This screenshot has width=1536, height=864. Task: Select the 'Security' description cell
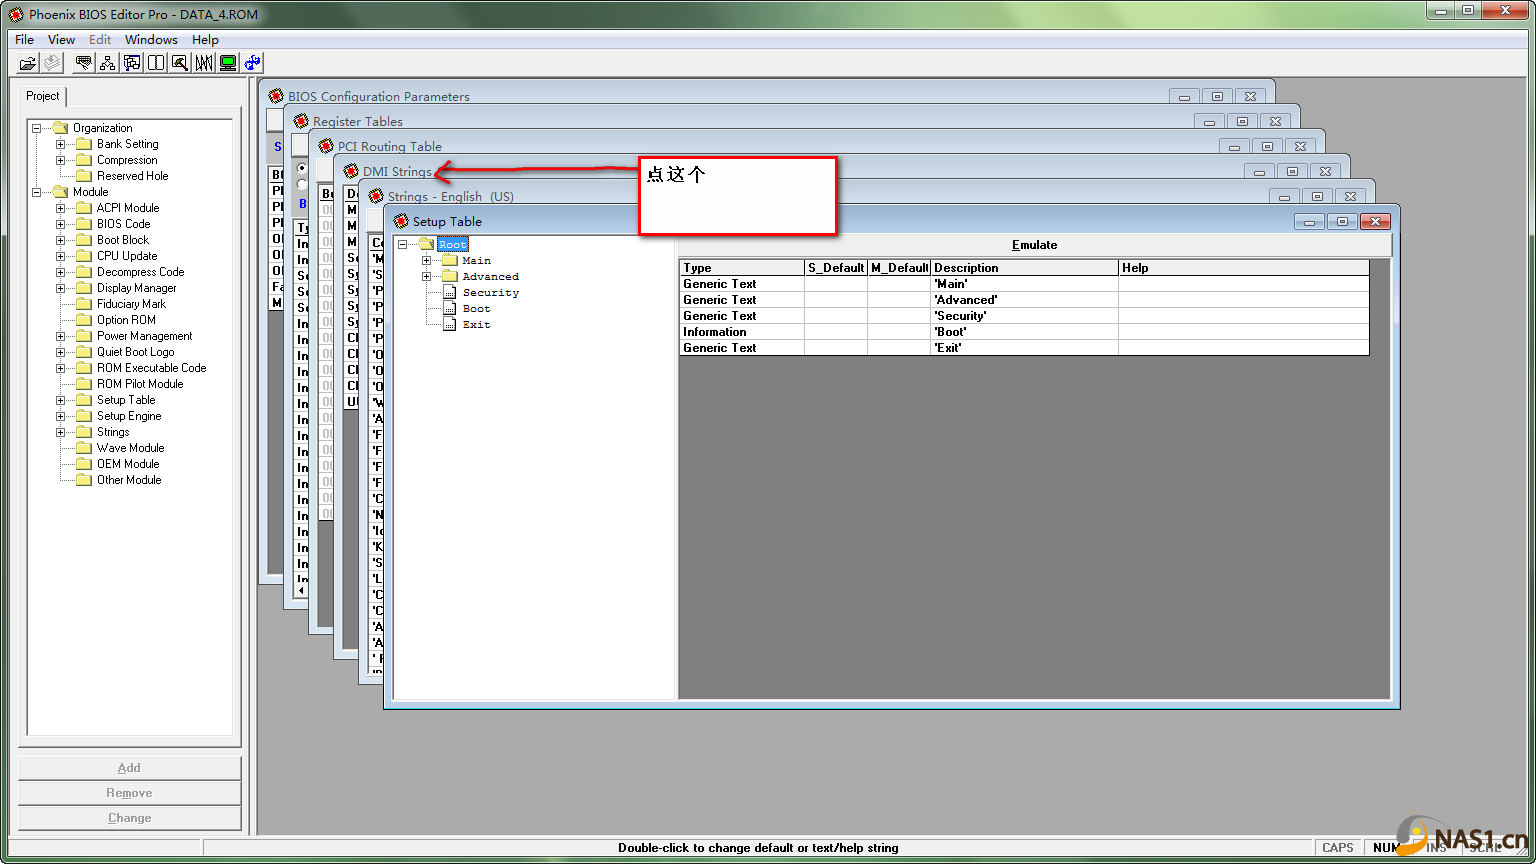[x=1024, y=316]
